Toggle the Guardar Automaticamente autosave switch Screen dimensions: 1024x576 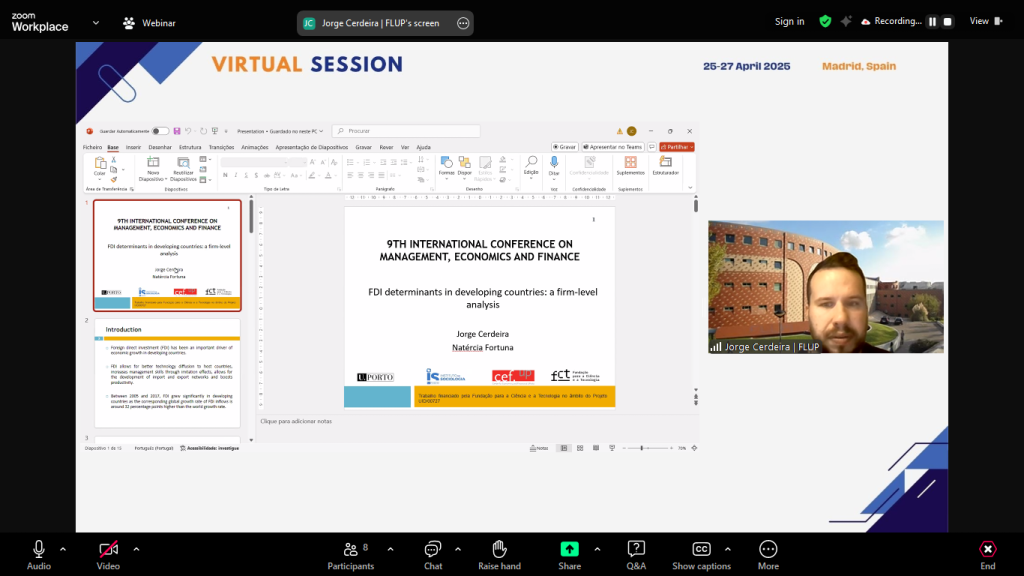click(160, 131)
